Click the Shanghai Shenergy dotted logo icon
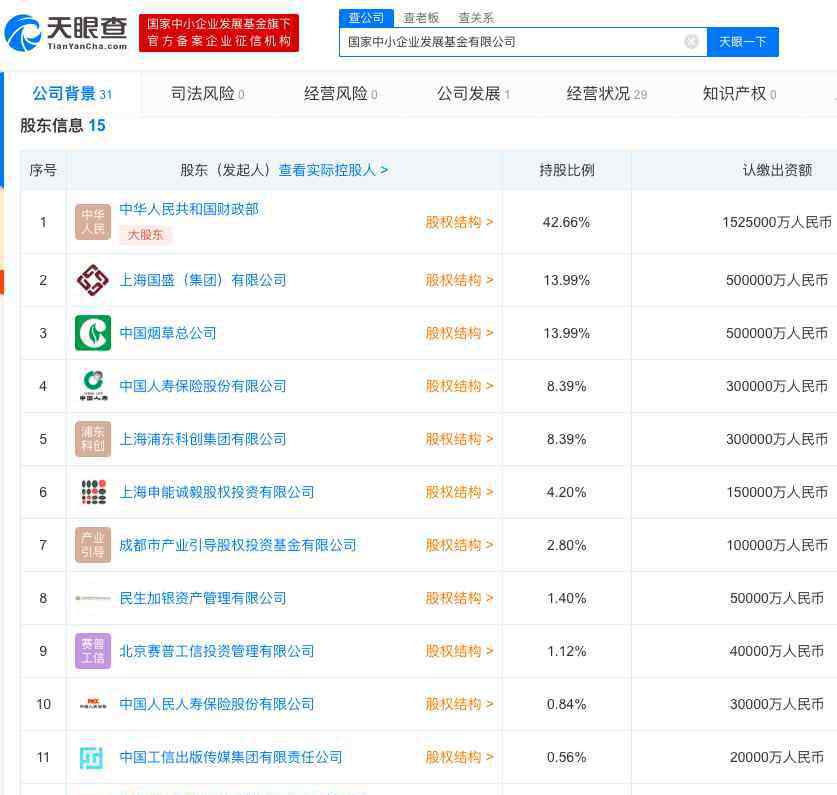Image resolution: width=837 pixels, height=795 pixels. 93,492
